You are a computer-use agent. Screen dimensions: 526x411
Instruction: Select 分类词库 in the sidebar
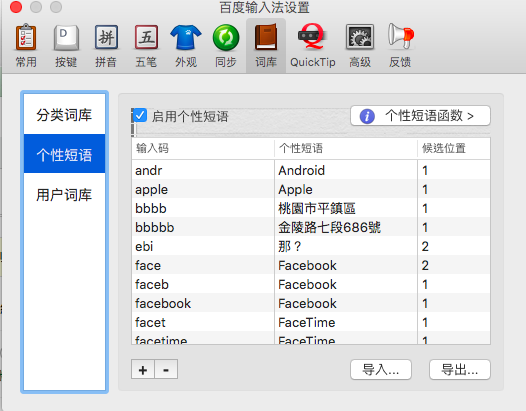tap(64, 115)
